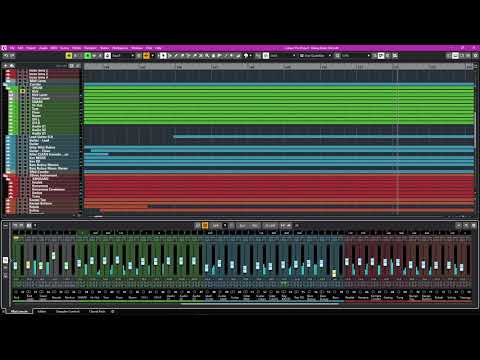Image resolution: width=480 pixels, height=360 pixels.
Task: Open the automation mode dropdown
Action: point(123,56)
